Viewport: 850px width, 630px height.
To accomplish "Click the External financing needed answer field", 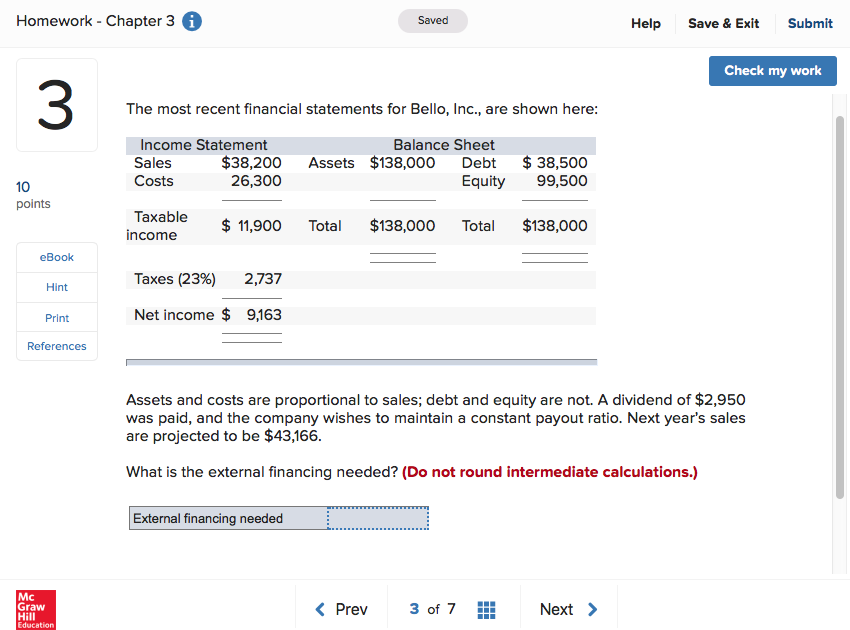I will (377, 518).
